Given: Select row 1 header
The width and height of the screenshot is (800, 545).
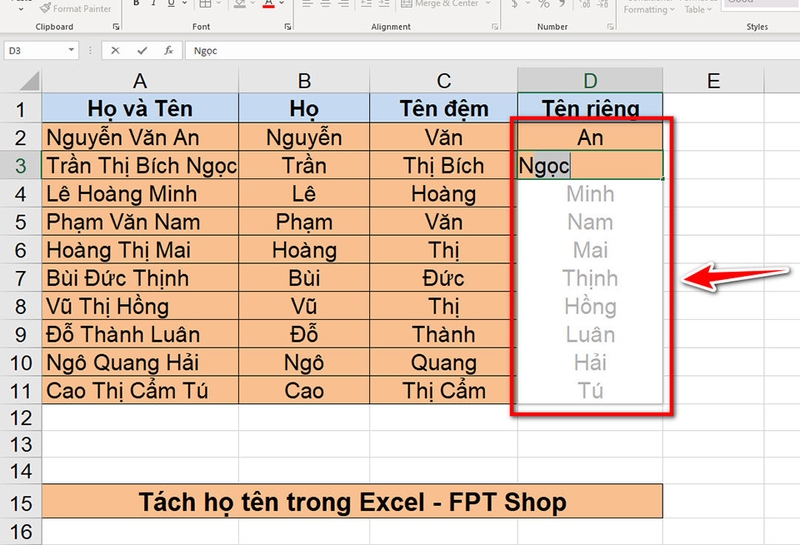Looking at the screenshot, I should coord(20,109).
